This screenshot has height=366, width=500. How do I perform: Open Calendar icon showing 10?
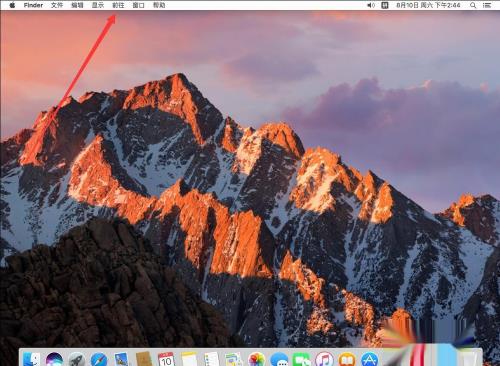[166, 360]
